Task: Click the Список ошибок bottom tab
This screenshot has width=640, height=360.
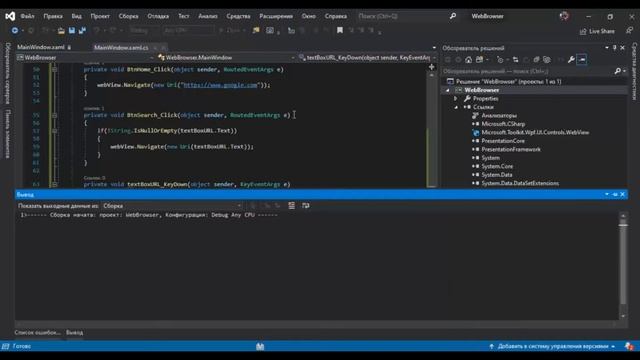Action: pos(37,332)
